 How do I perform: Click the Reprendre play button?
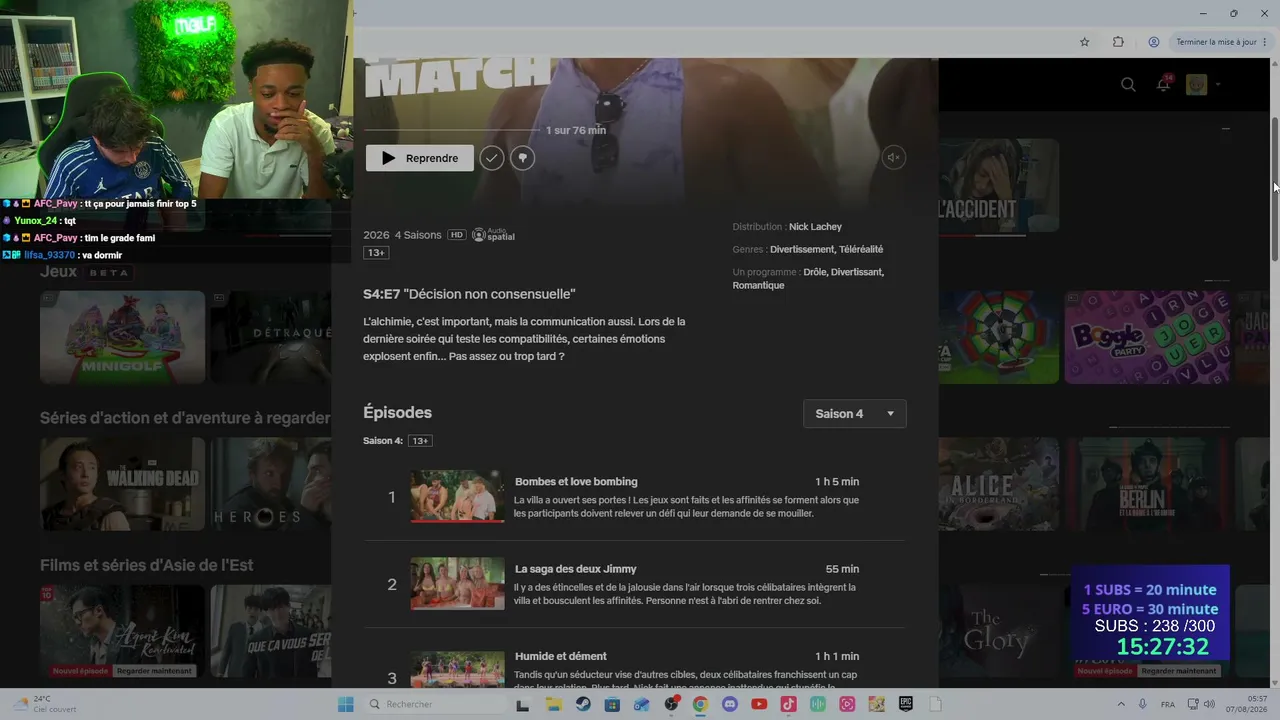click(419, 158)
